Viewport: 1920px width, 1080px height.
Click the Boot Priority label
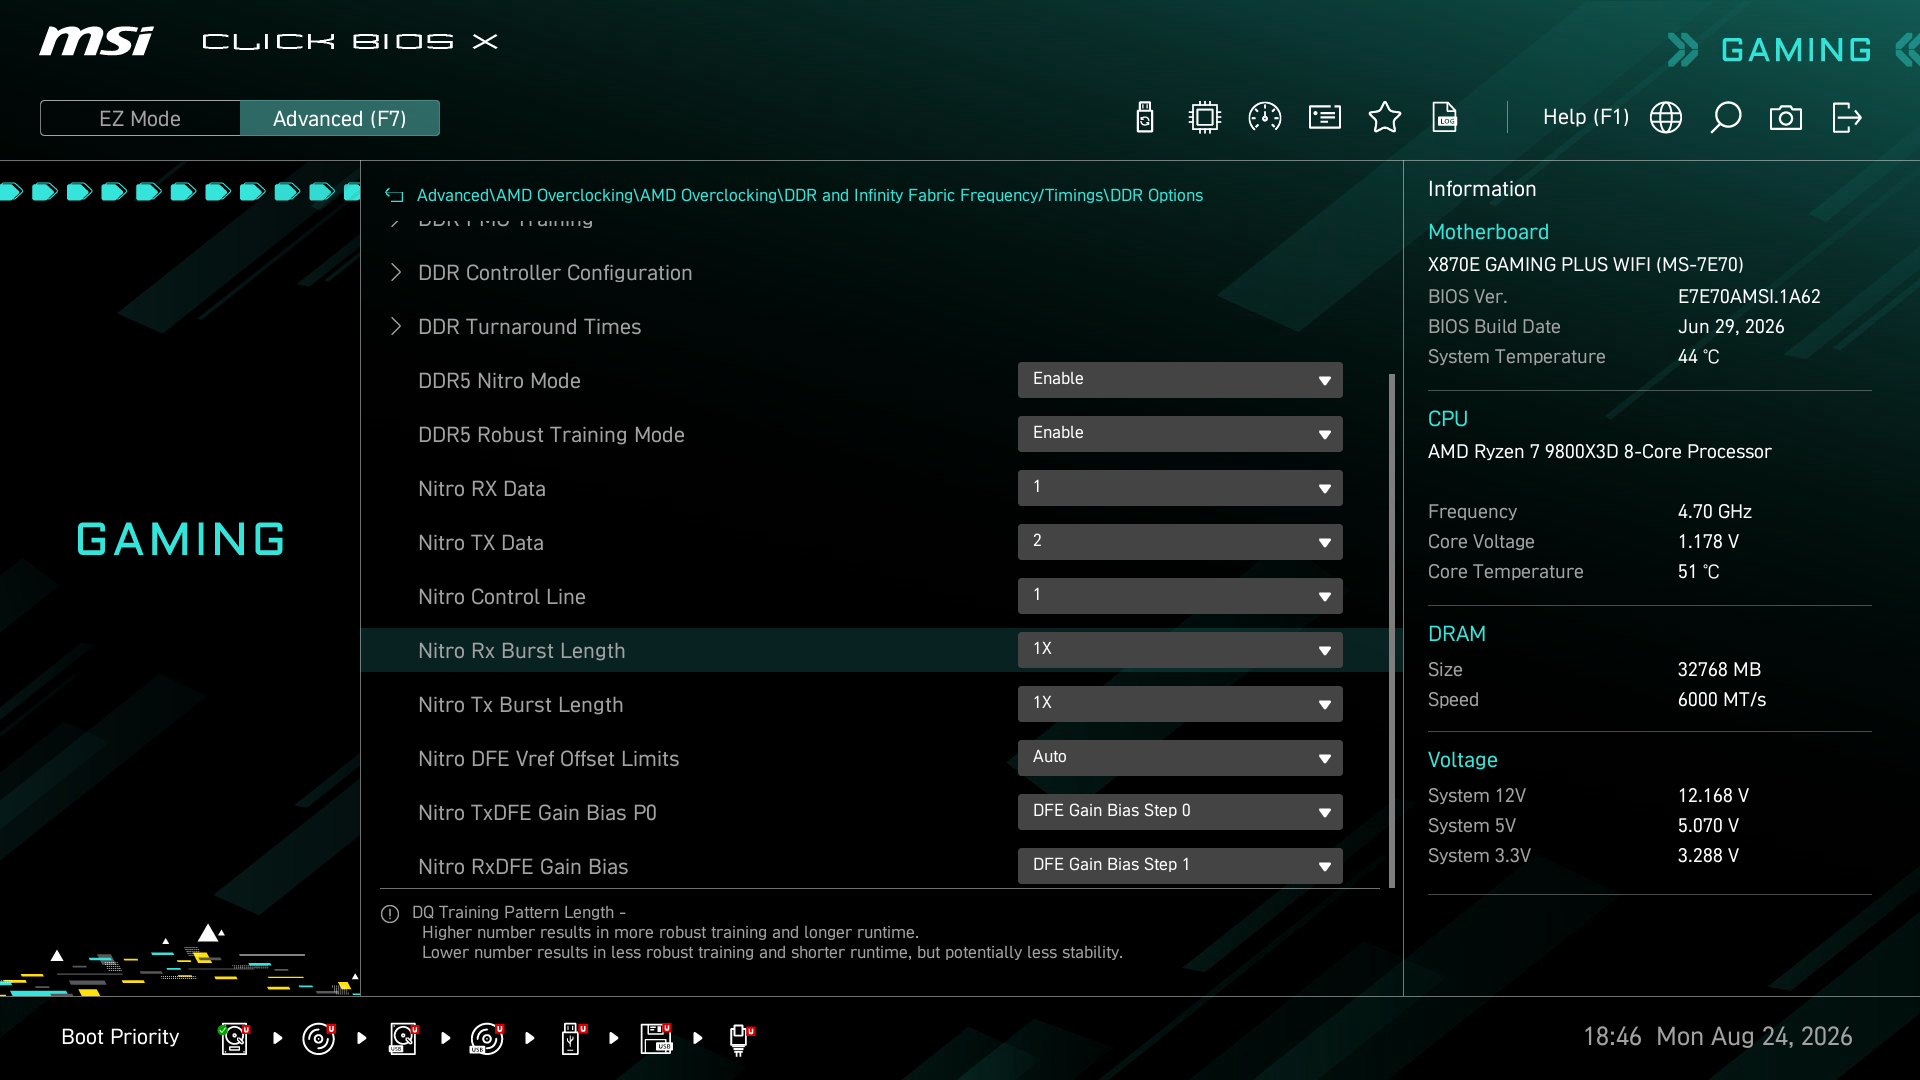120,1037
